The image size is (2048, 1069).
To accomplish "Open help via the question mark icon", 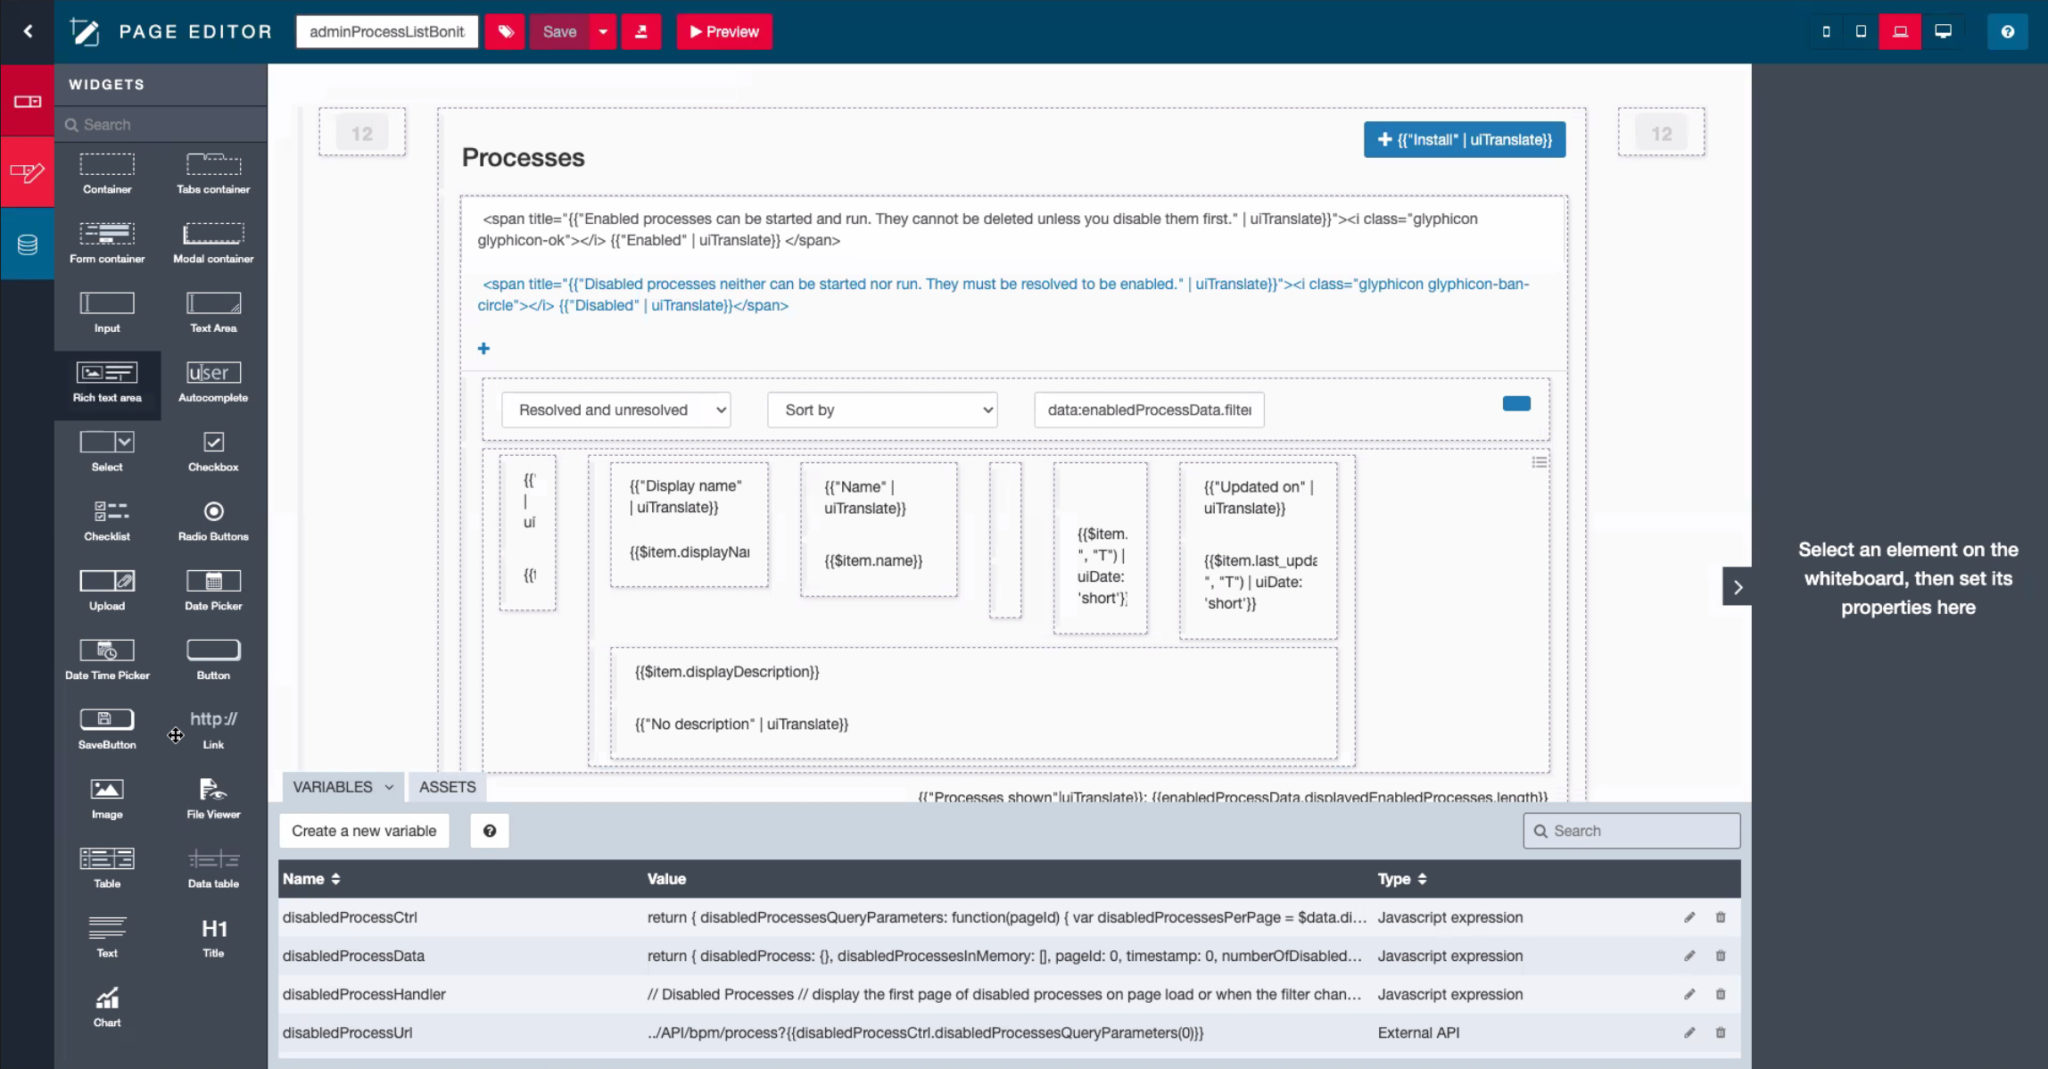I will pyautogui.click(x=2007, y=31).
